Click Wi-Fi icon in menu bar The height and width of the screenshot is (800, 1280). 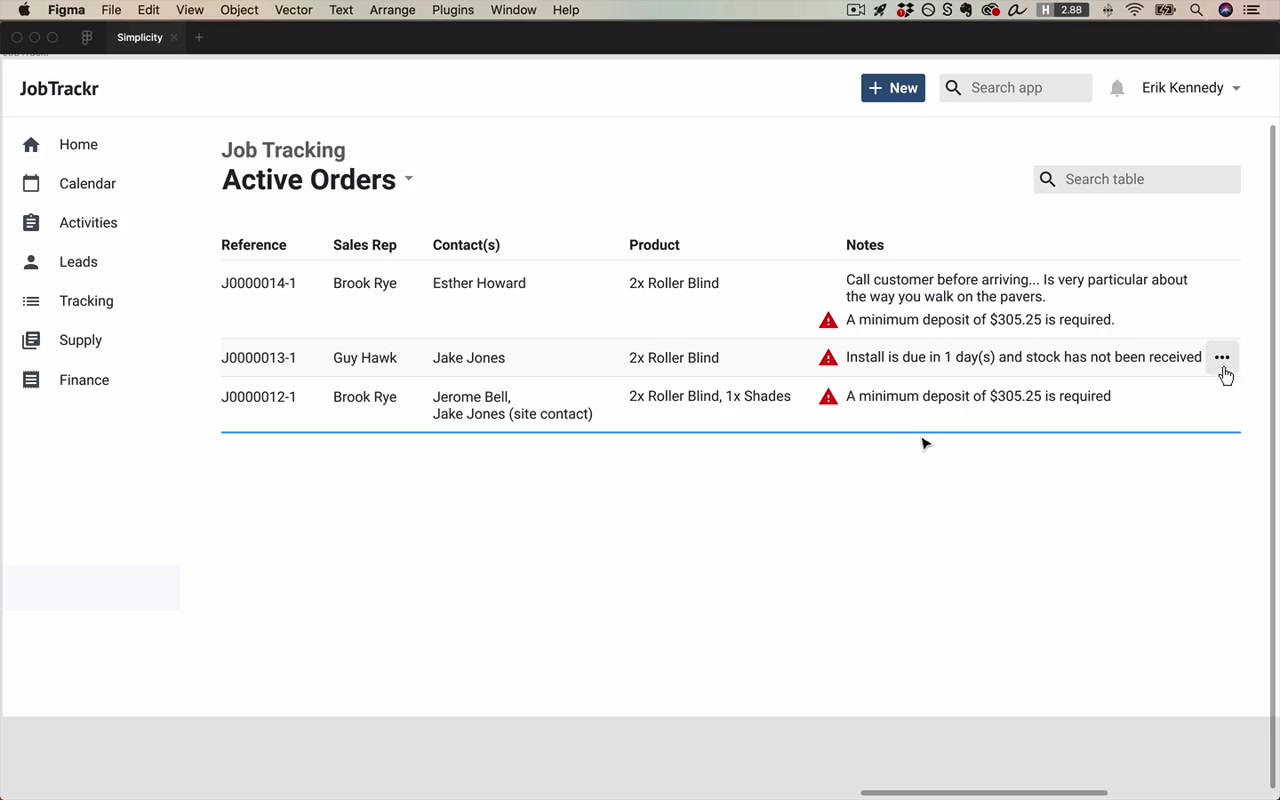pos(1134,10)
